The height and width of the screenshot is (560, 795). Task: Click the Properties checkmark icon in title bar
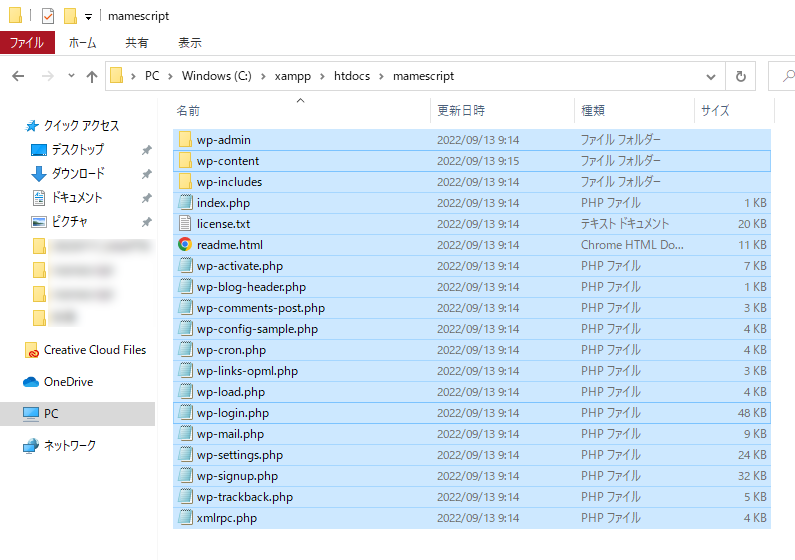click(x=49, y=16)
